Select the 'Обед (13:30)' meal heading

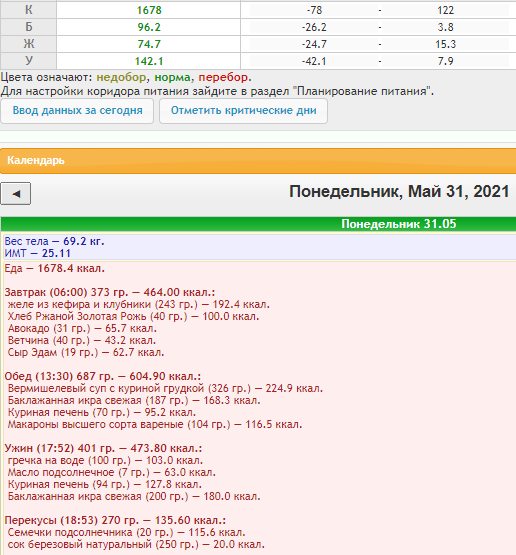coord(103,376)
